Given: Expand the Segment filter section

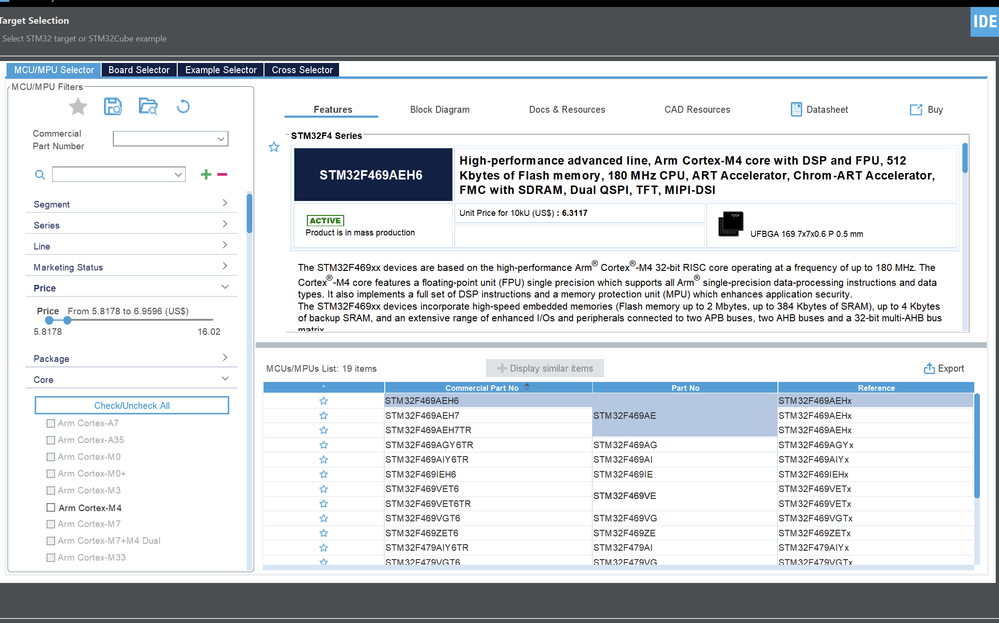Looking at the screenshot, I should point(131,204).
